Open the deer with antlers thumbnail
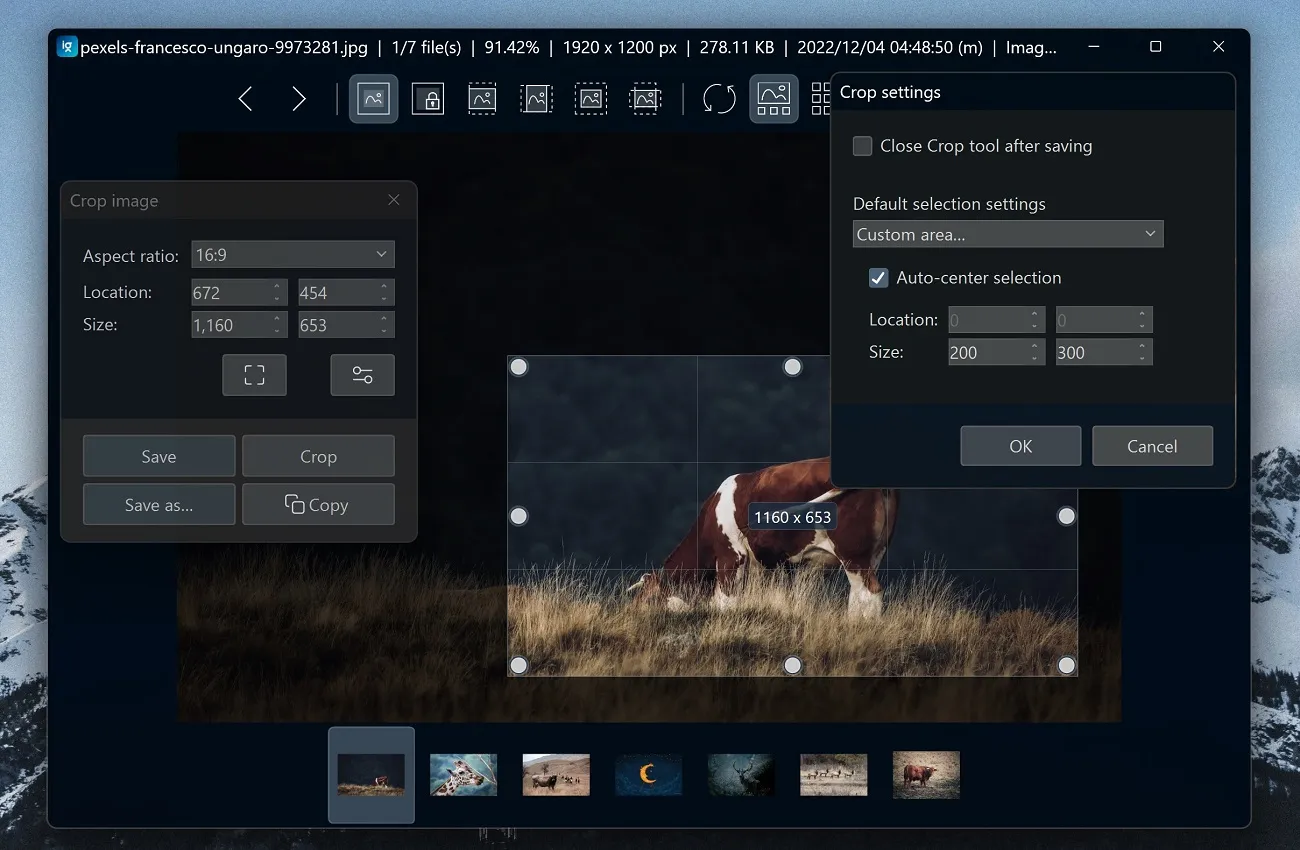 tap(741, 775)
